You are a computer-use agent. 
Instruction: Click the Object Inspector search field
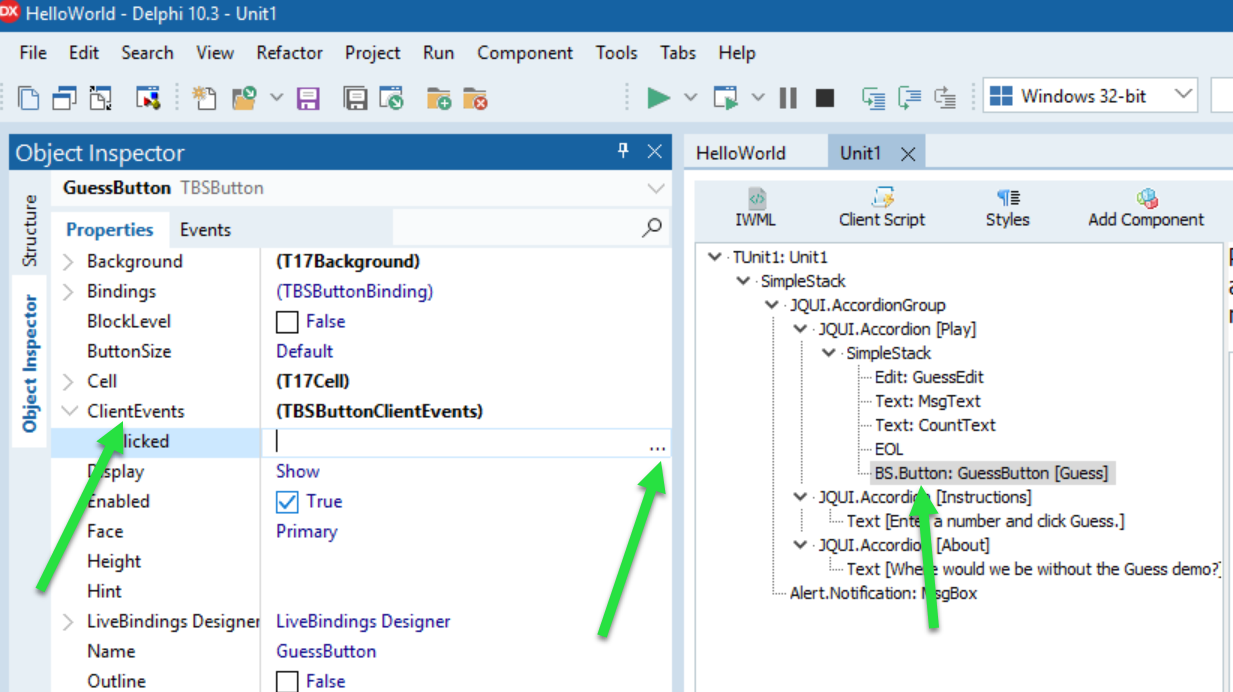[x=515, y=229]
